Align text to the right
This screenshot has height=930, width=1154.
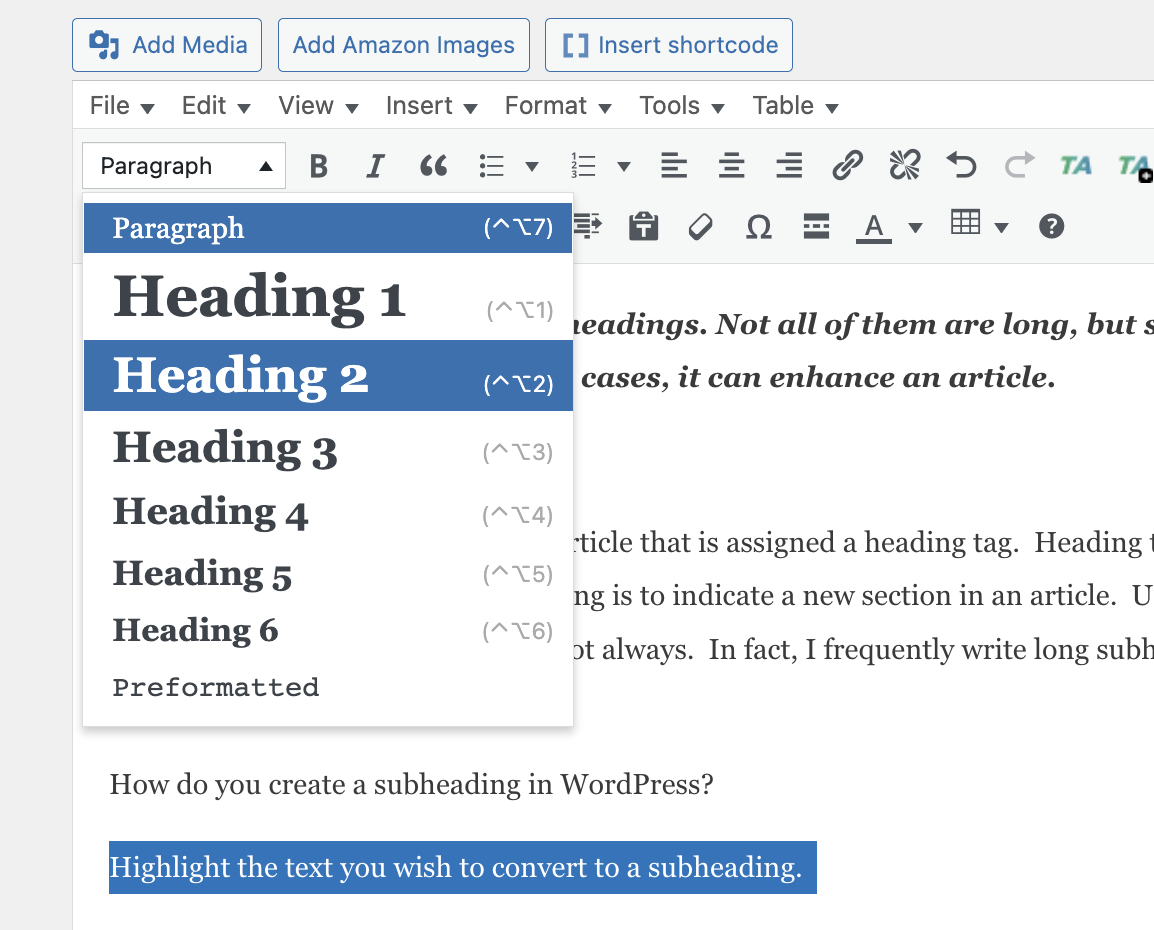coord(789,166)
